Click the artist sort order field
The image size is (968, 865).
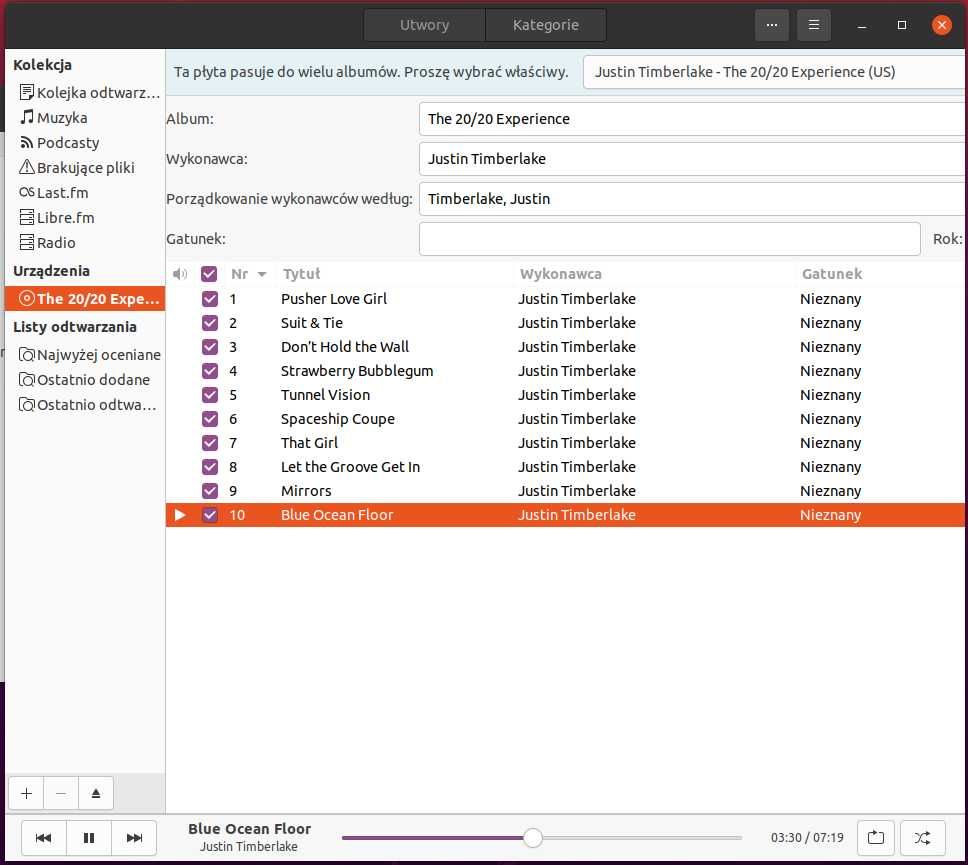tap(693, 199)
